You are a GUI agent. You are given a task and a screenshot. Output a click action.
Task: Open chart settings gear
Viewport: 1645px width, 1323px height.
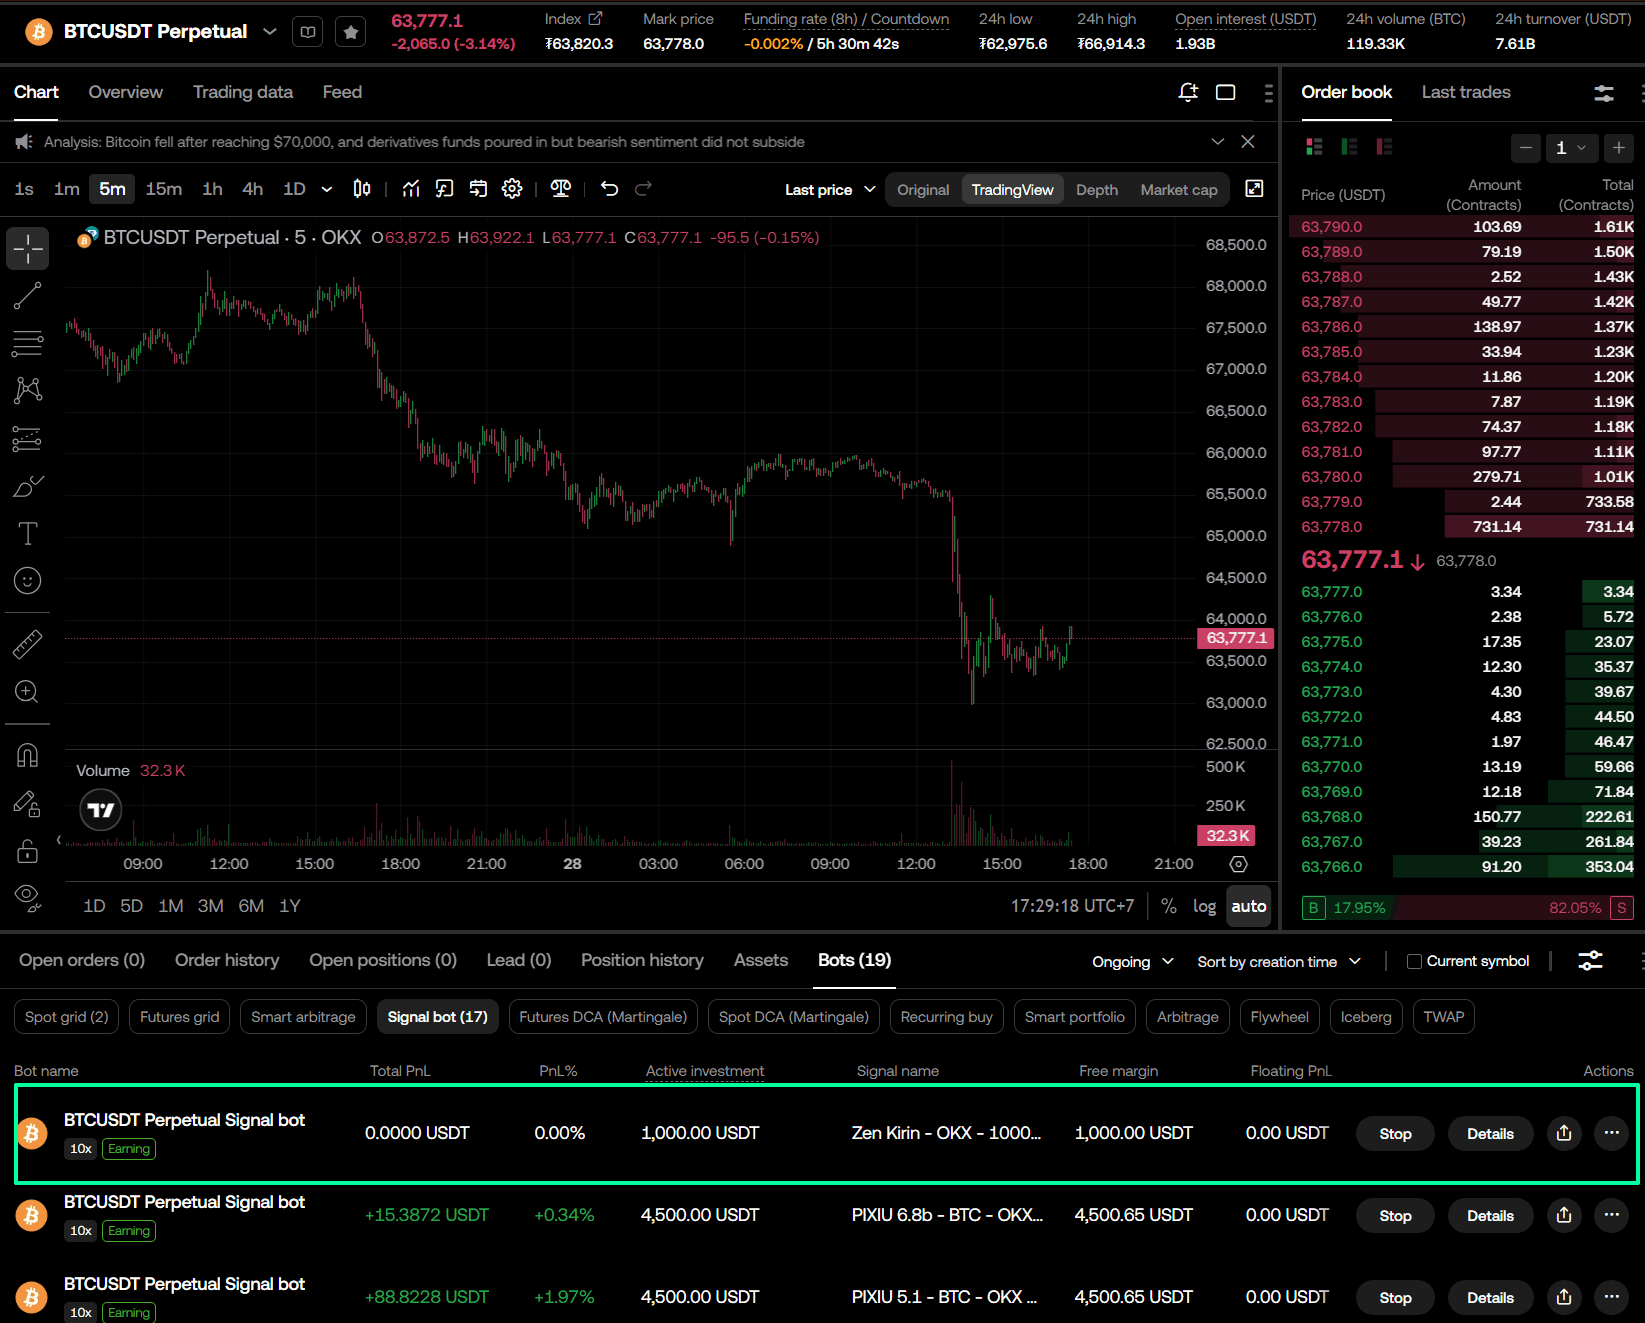[x=512, y=188]
